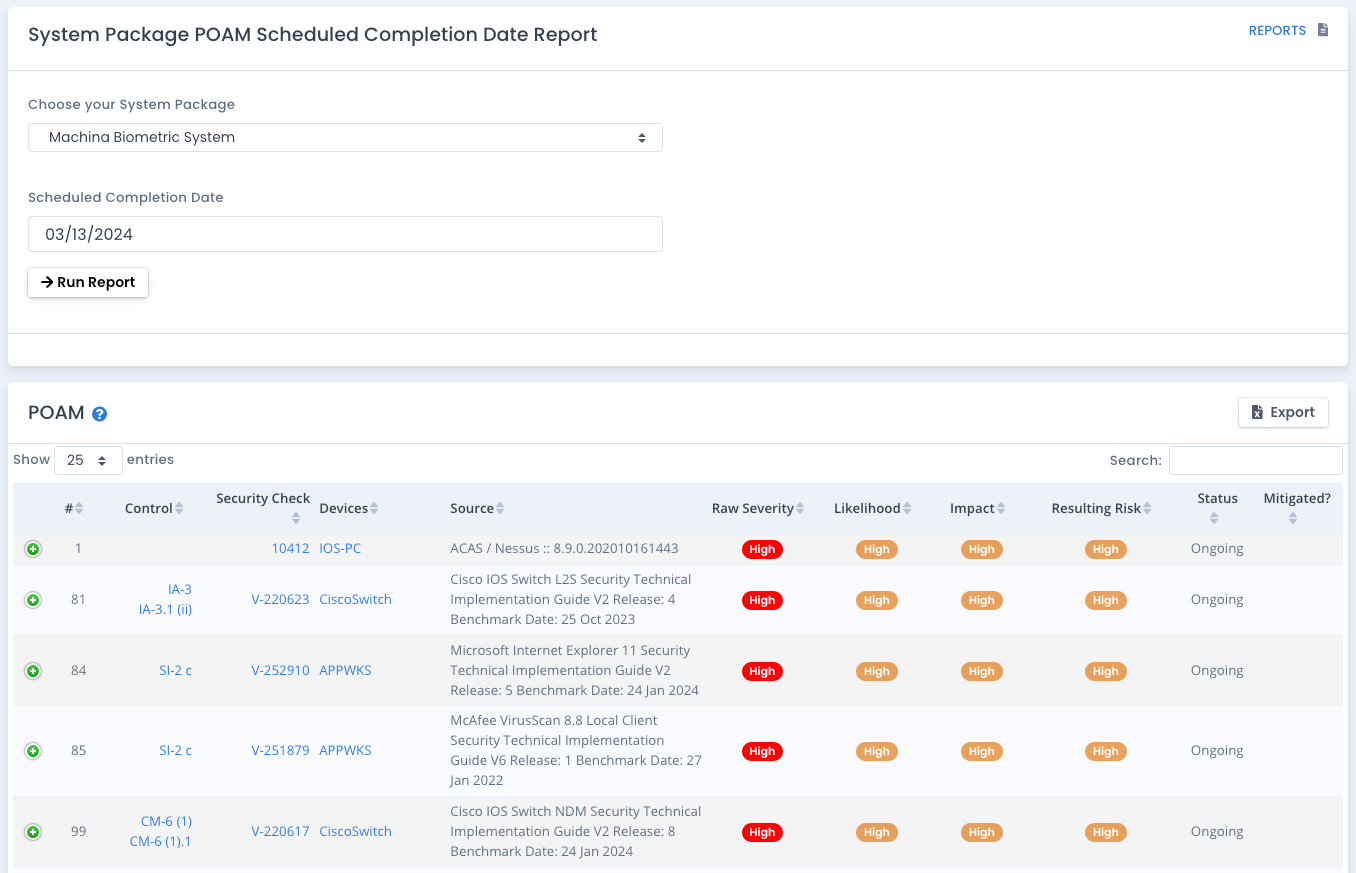
Task: Click the POAM help question-mark icon
Action: pos(100,414)
